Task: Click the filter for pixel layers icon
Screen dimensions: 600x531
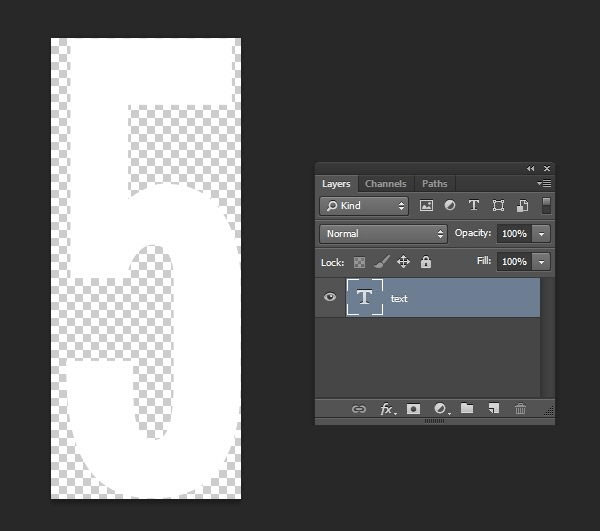Action: click(x=426, y=206)
